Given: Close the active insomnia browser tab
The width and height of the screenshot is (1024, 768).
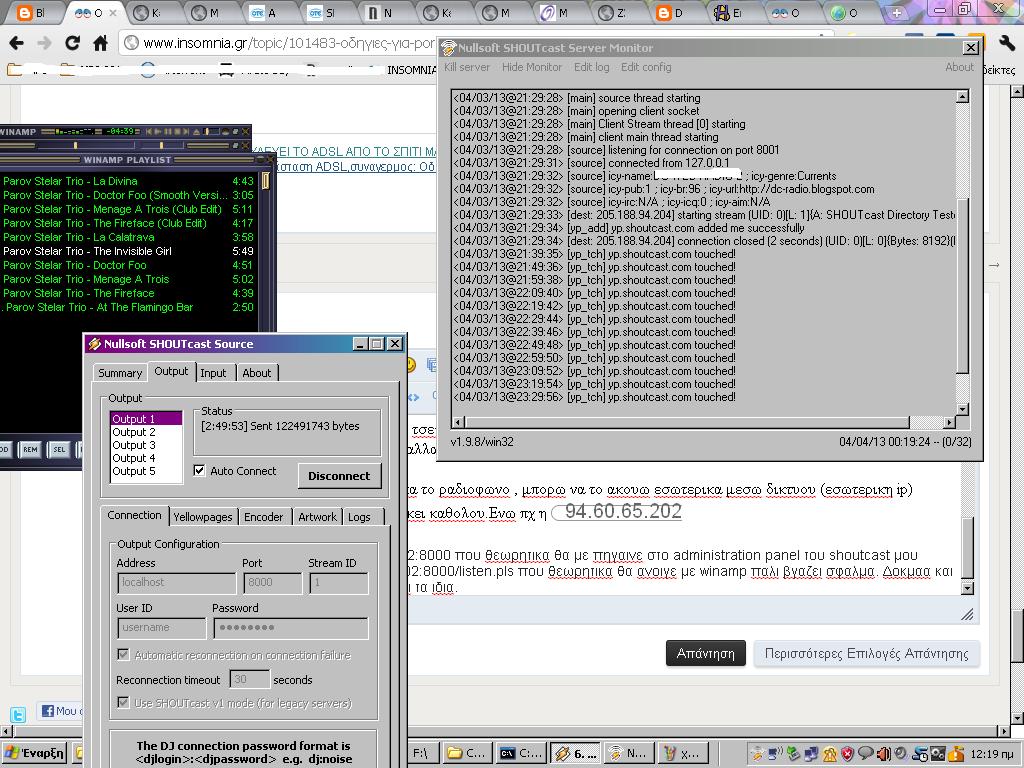Looking at the screenshot, I should [x=114, y=12].
